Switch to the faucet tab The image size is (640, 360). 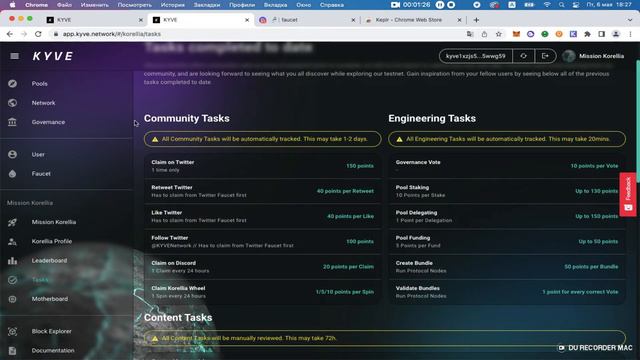click(x=306, y=20)
